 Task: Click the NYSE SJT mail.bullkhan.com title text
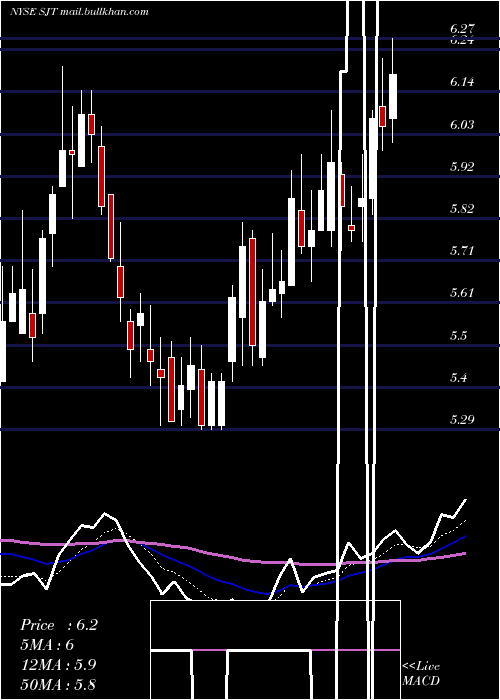pyautogui.click(x=79, y=12)
